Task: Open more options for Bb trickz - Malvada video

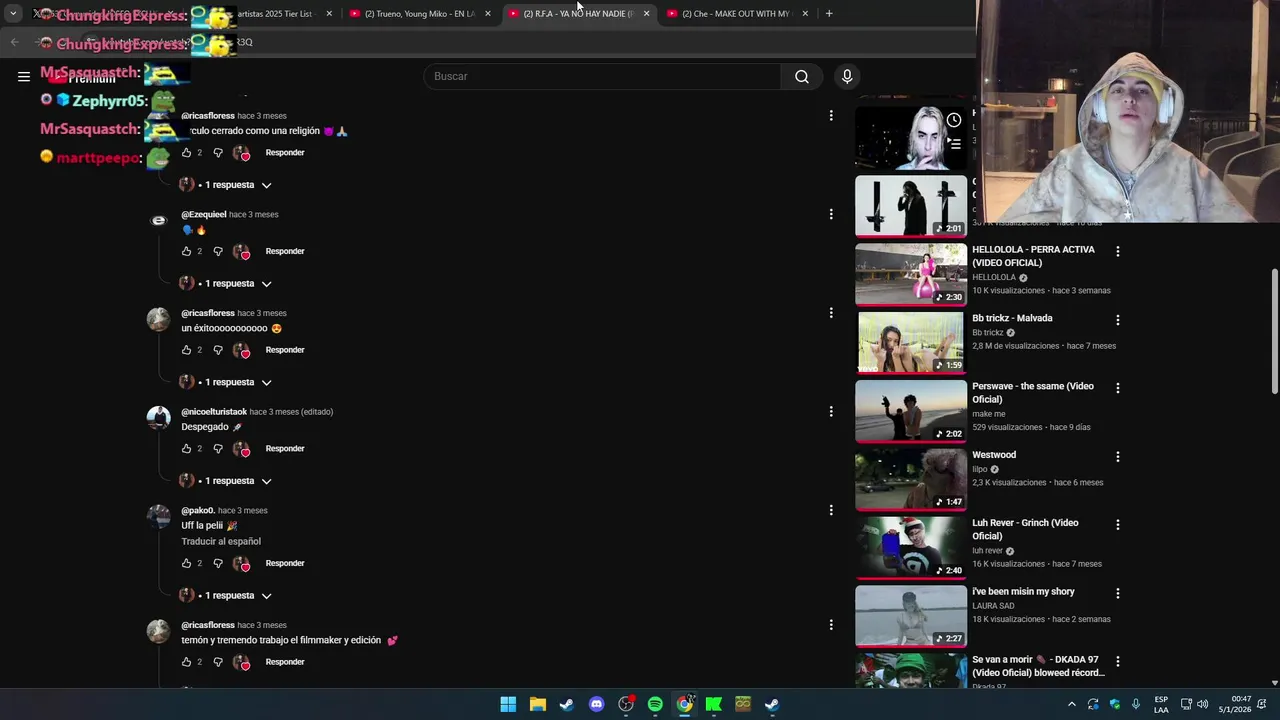Action: (x=1118, y=320)
